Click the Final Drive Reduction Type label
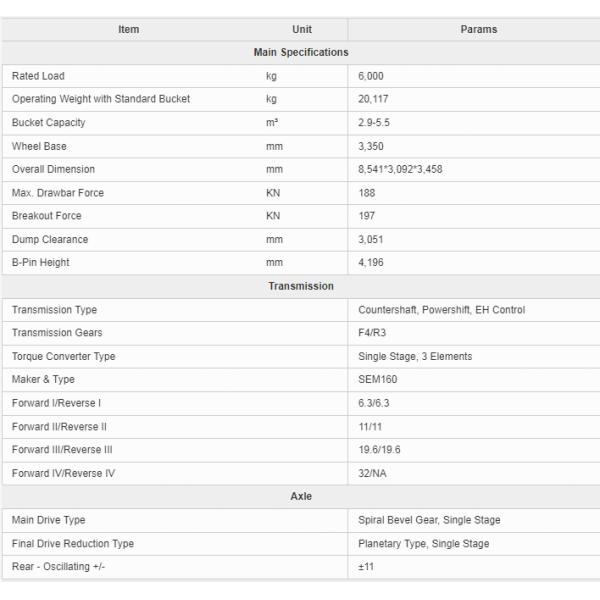This screenshot has height=600, width=600. click(73, 544)
